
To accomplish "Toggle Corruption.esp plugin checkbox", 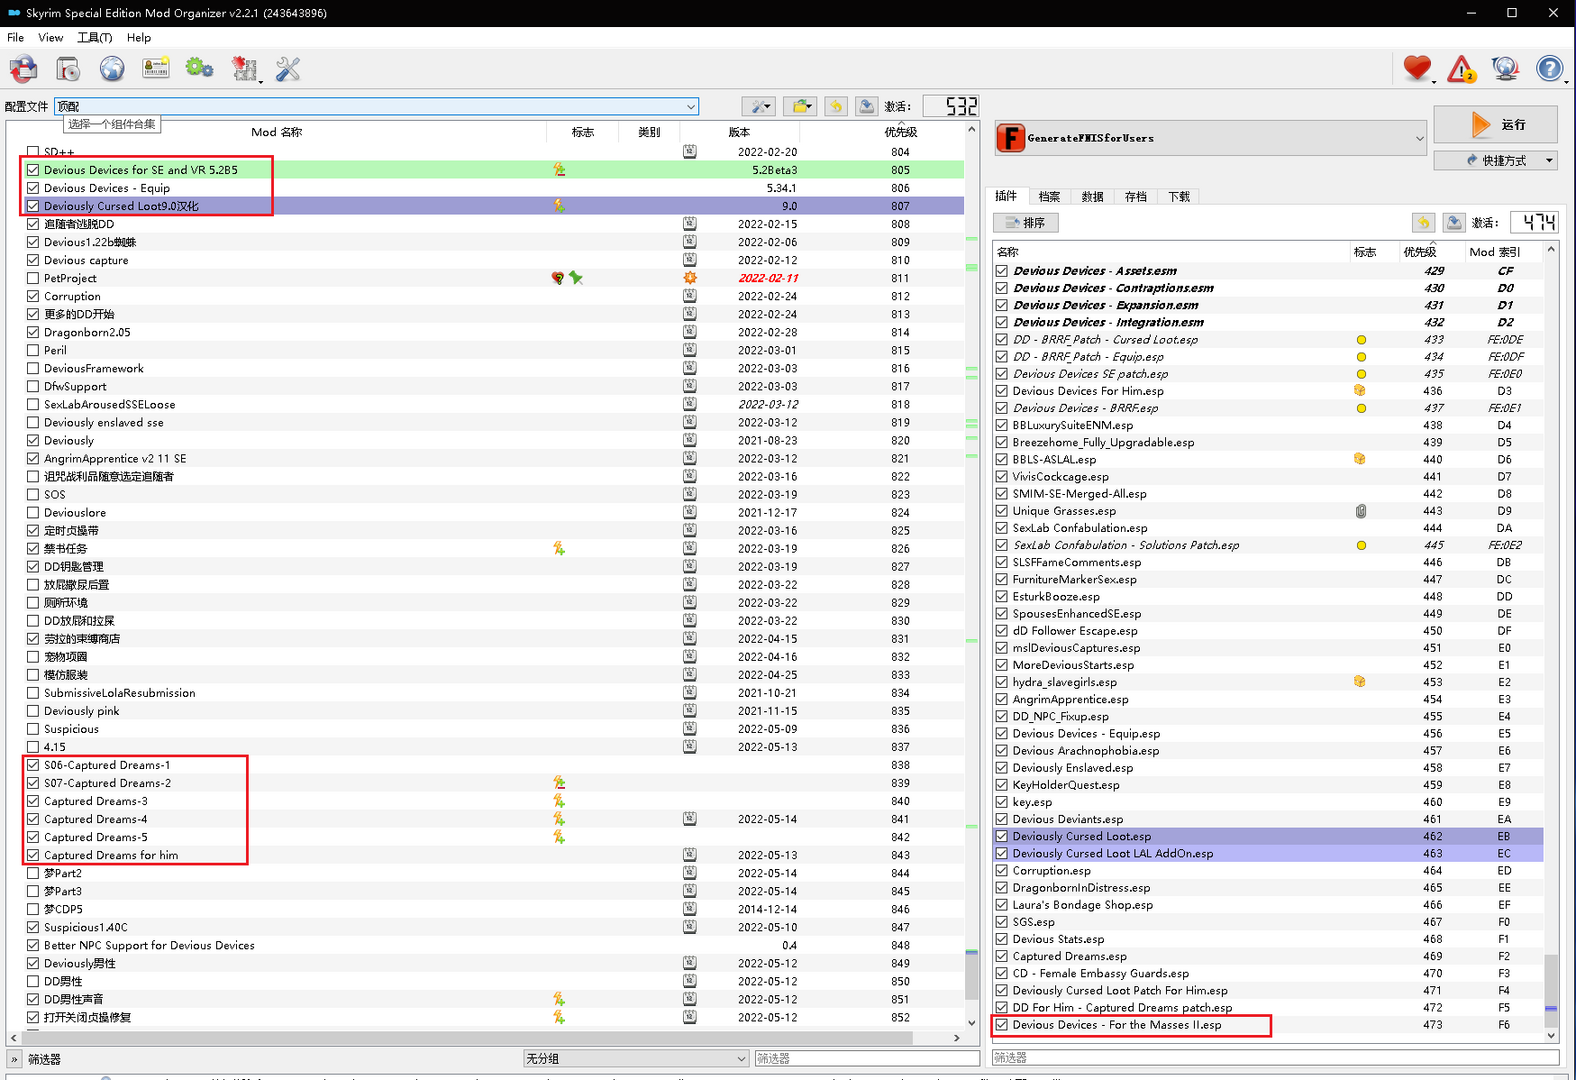I will tap(1002, 871).
